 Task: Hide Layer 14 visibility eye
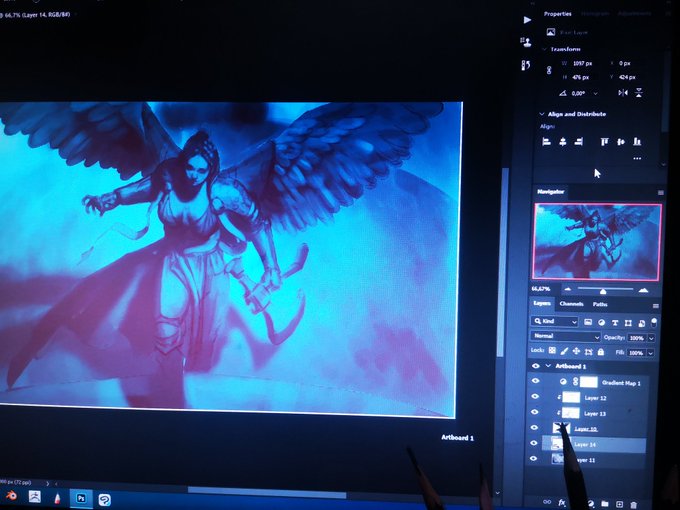coord(534,443)
